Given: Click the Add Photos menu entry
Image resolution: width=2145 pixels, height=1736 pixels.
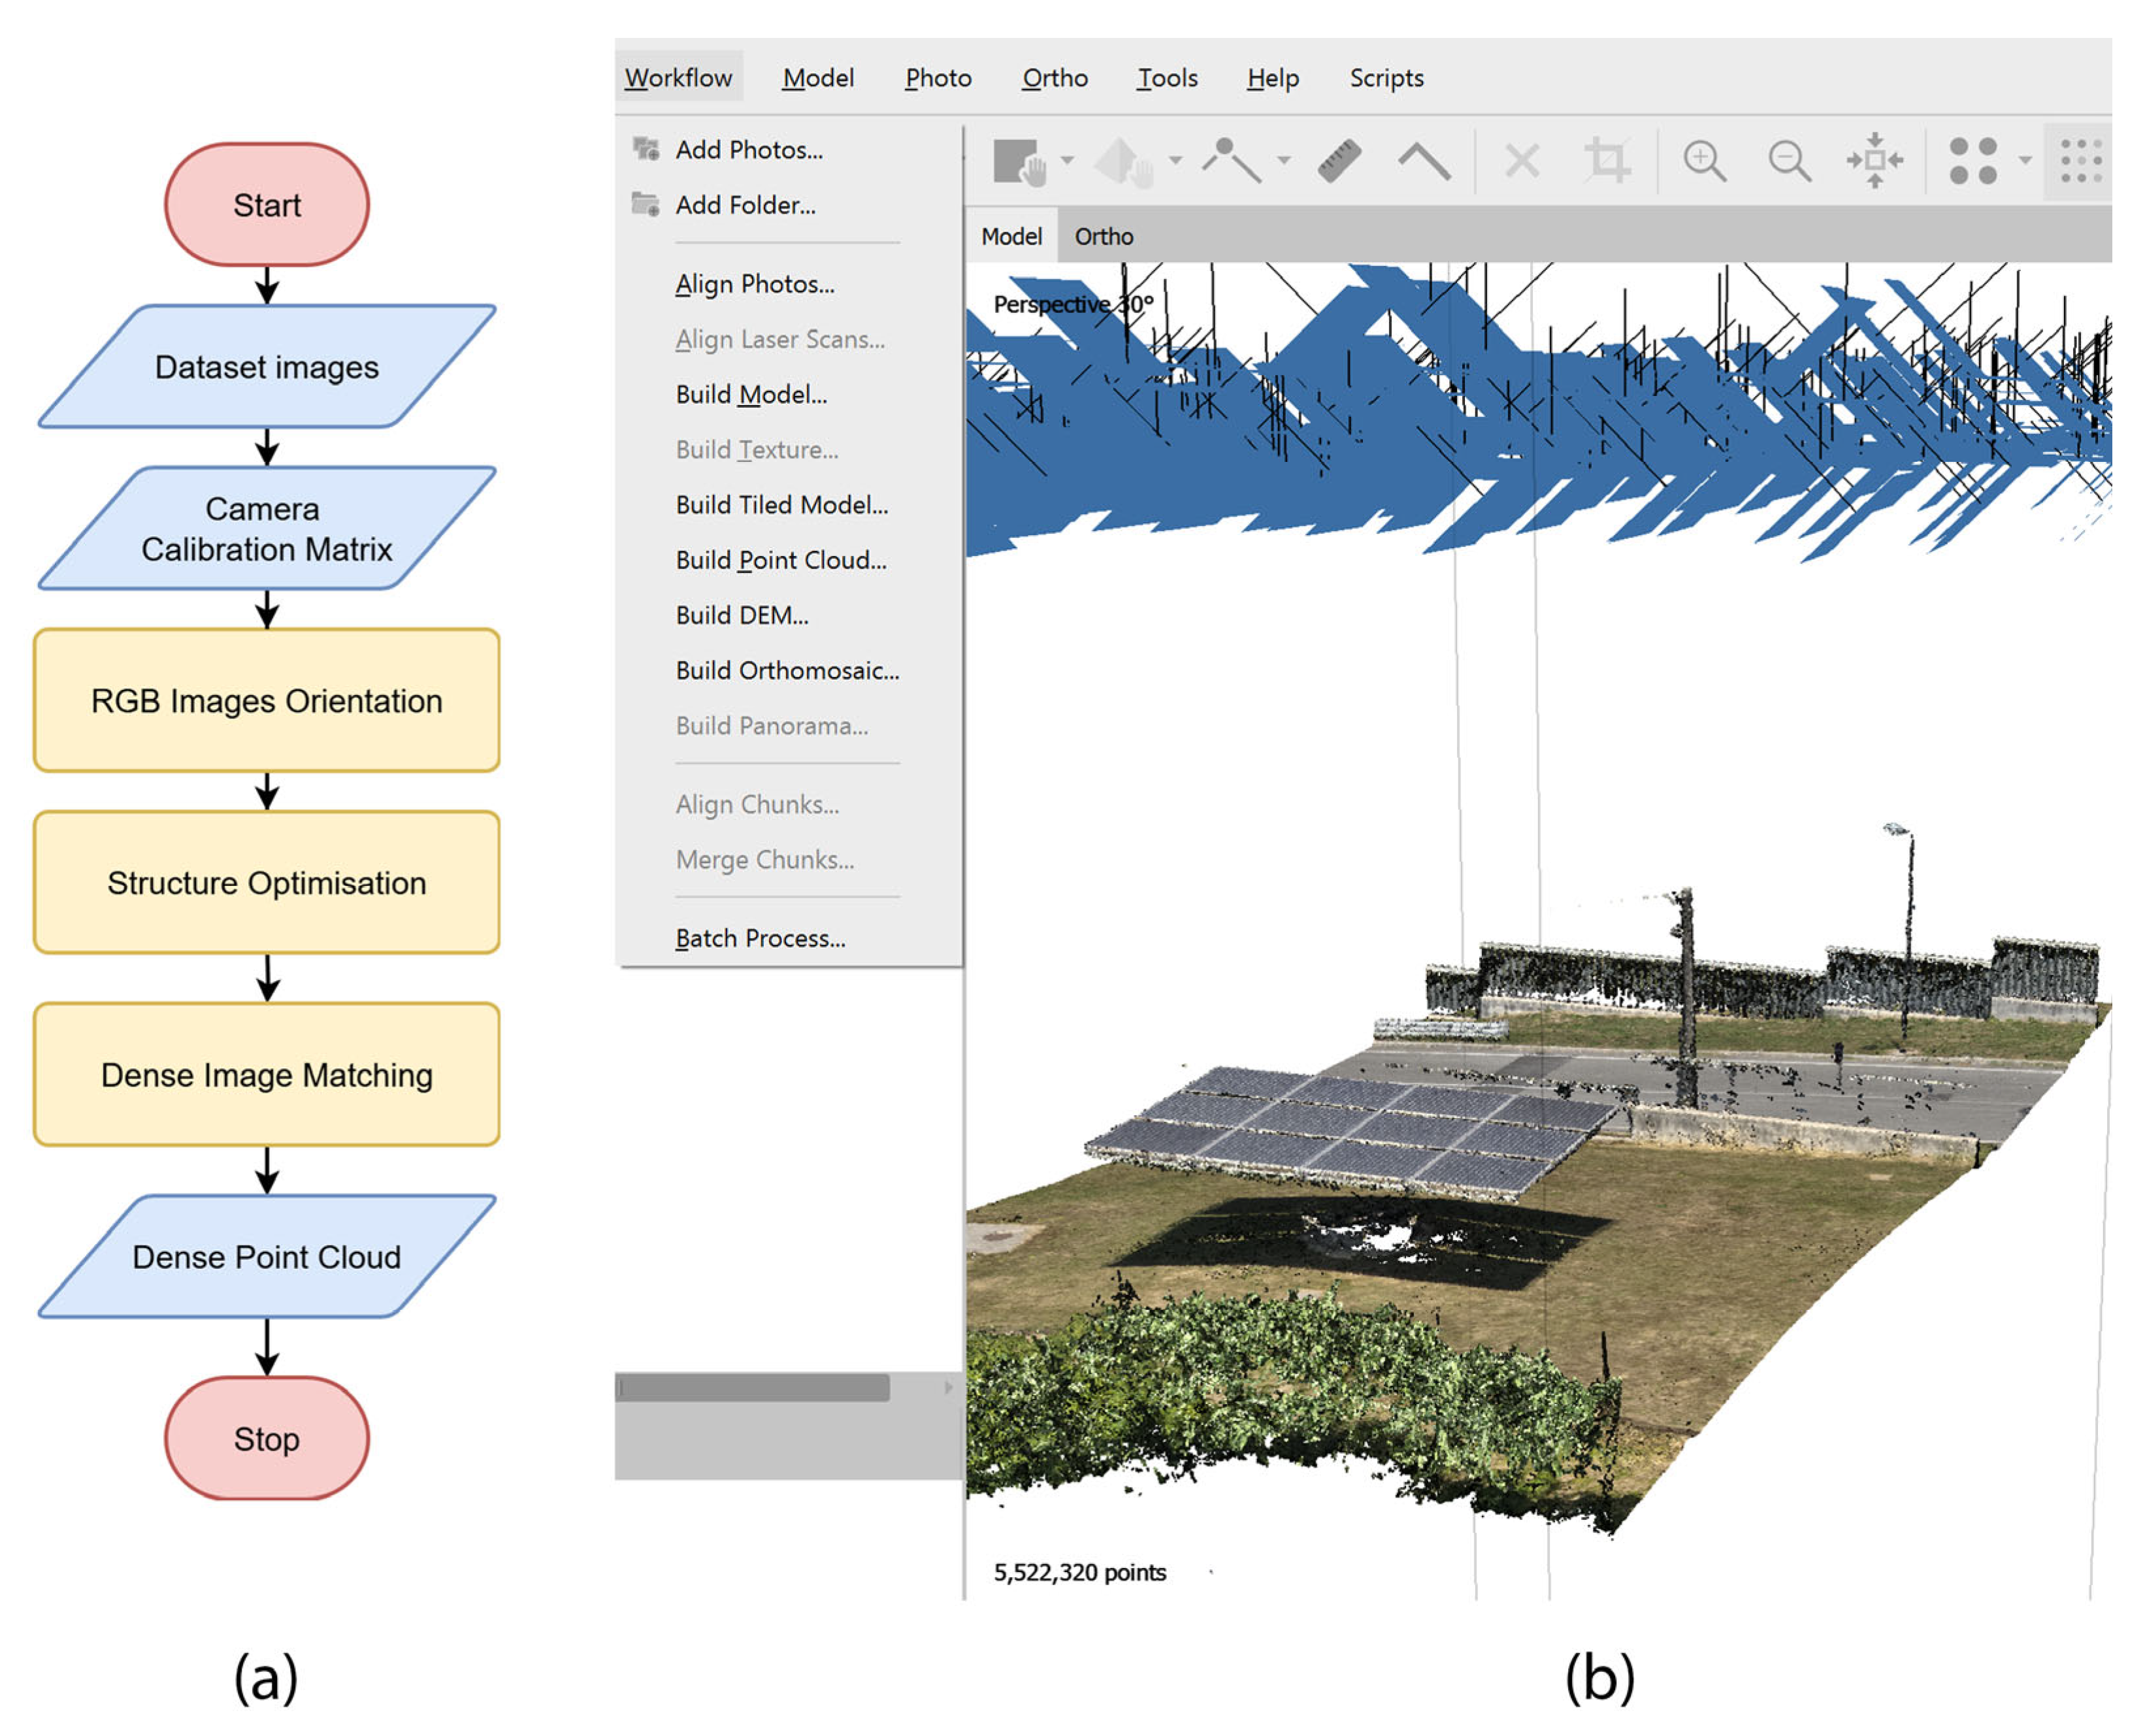Looking at the screenshot, I should tap(748, 150).
